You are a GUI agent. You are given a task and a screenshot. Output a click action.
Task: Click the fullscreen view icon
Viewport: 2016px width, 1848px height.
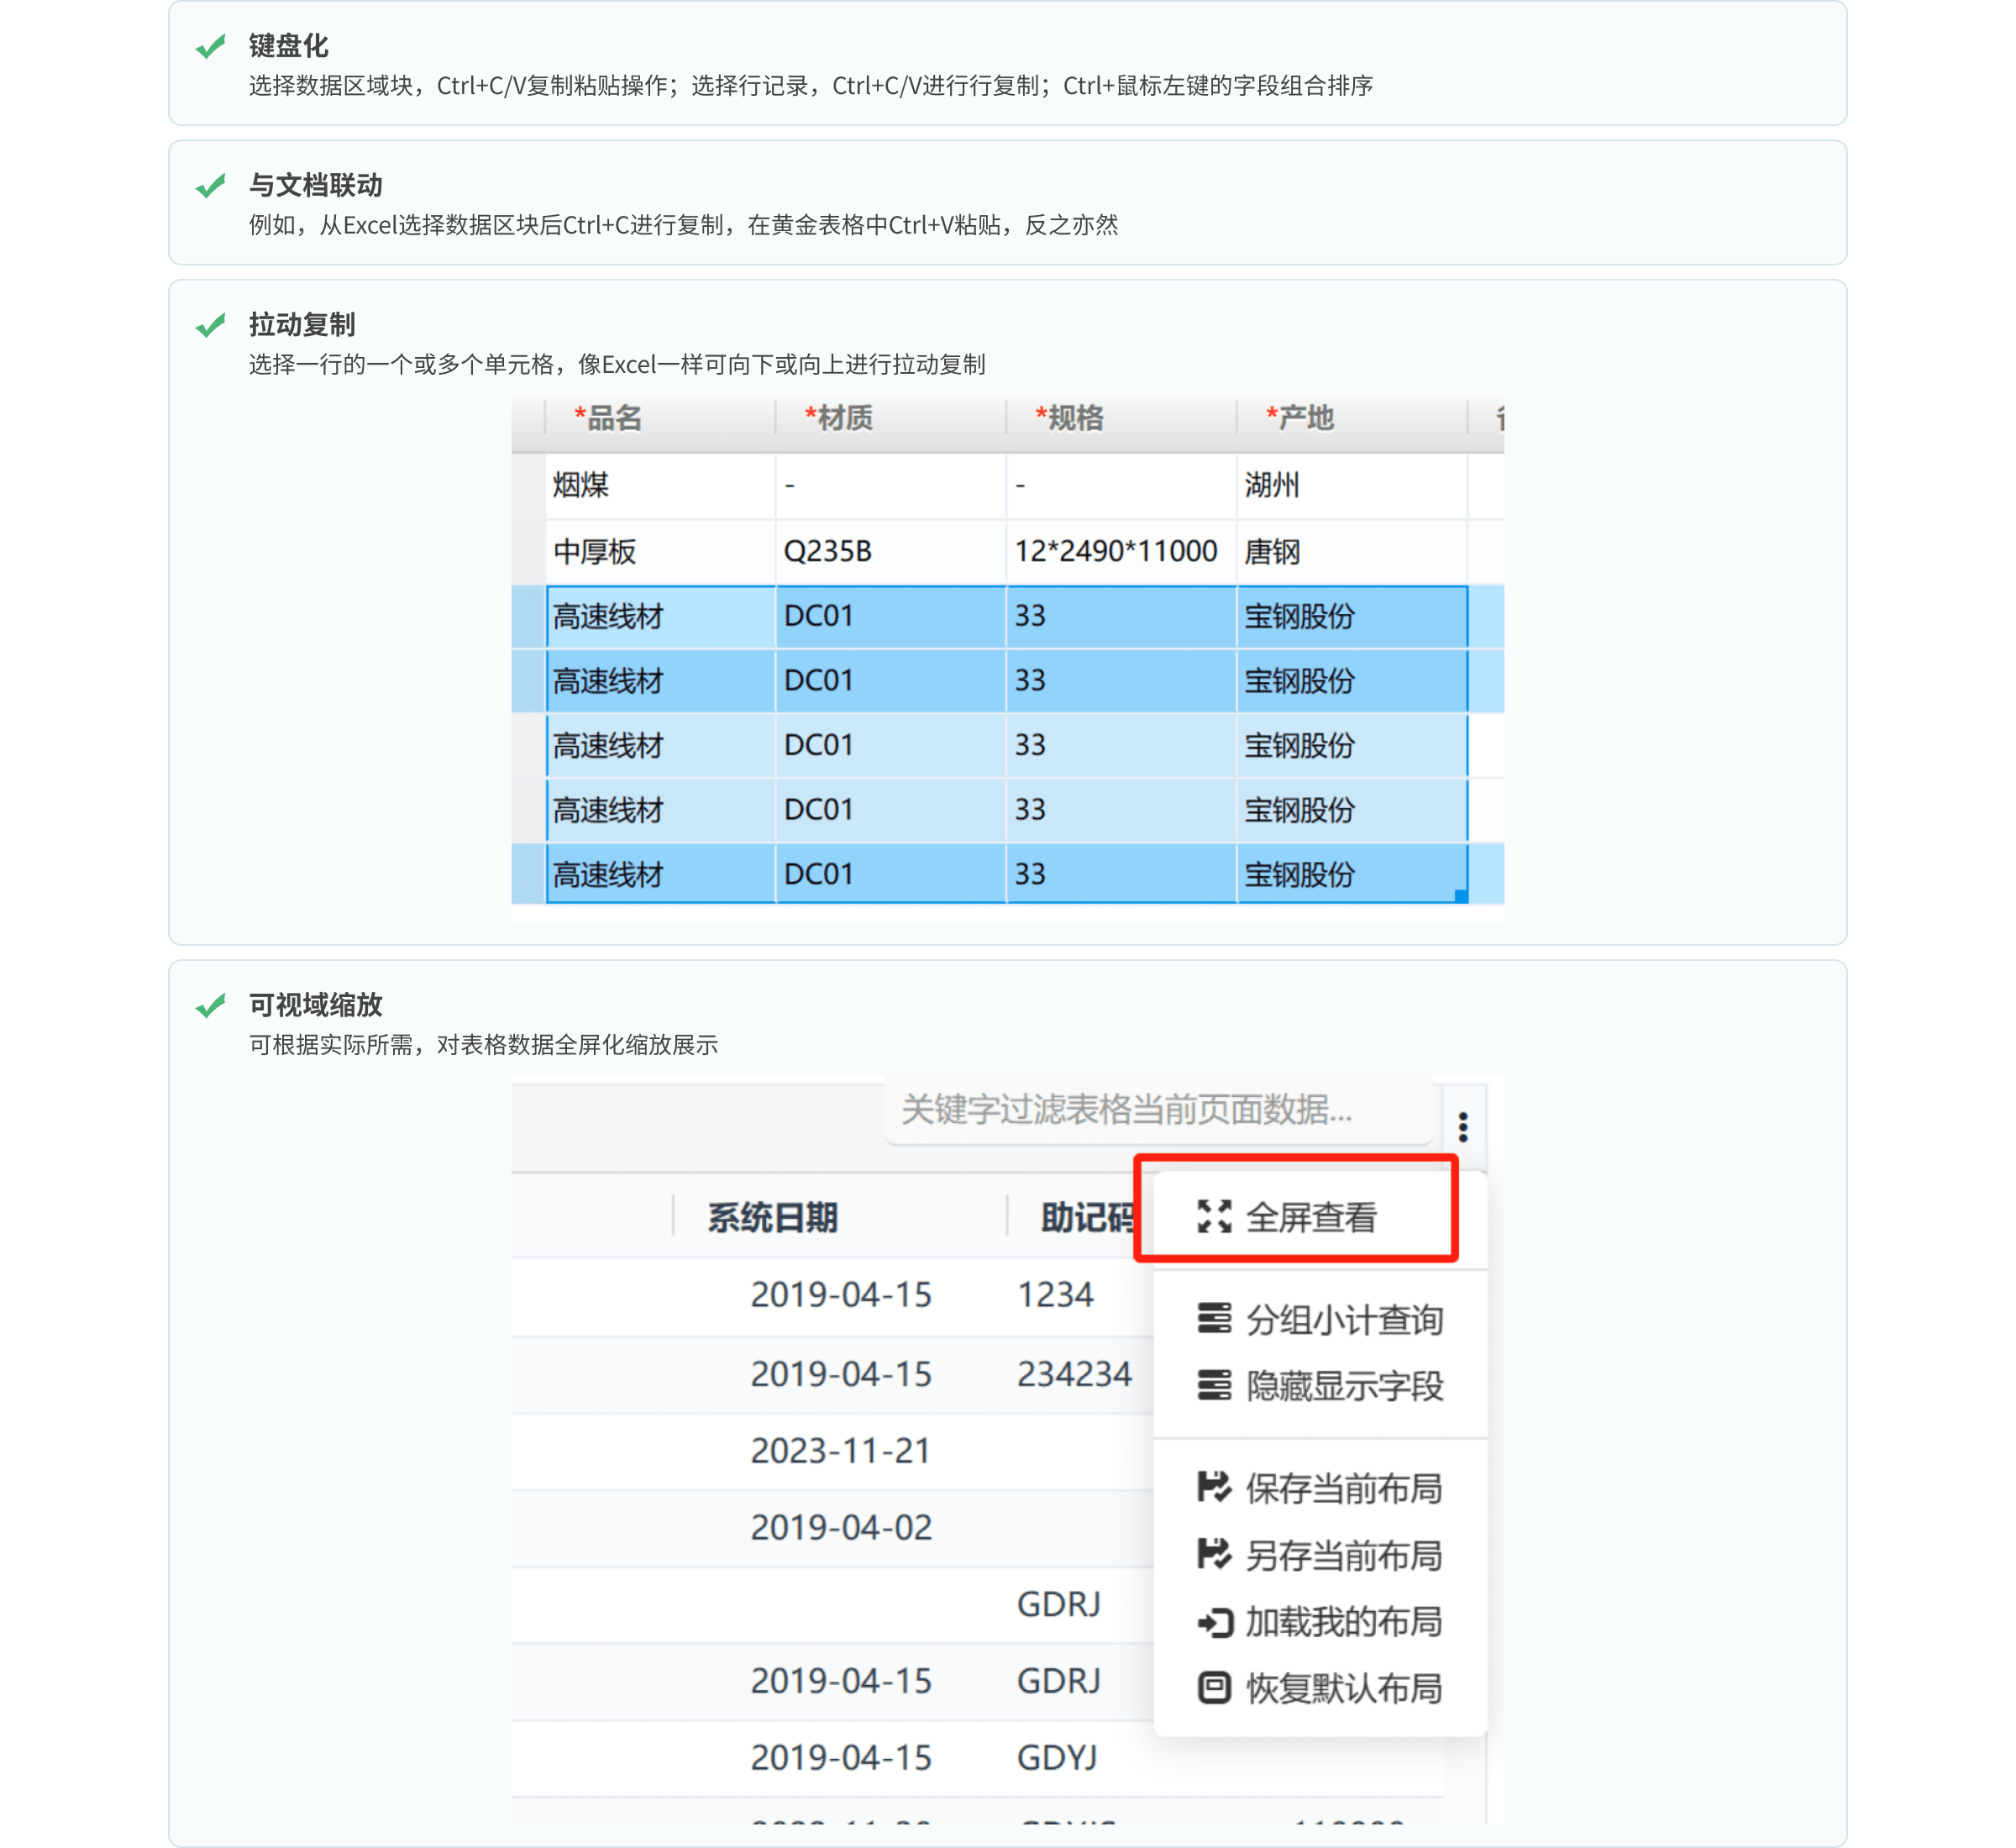point(1214,1217)
